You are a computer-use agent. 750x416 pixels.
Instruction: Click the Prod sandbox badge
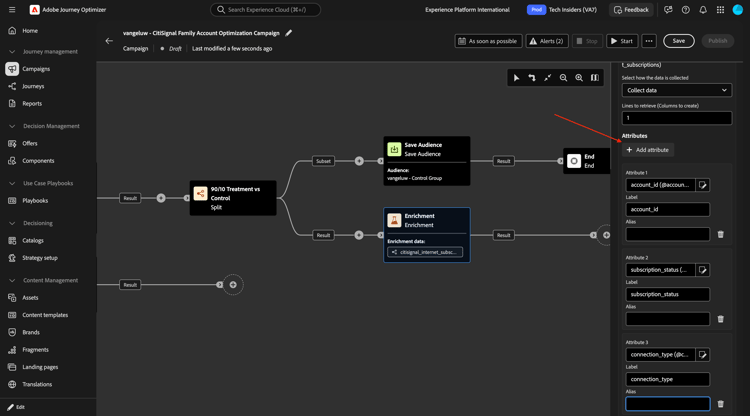[x=536, y=10]
